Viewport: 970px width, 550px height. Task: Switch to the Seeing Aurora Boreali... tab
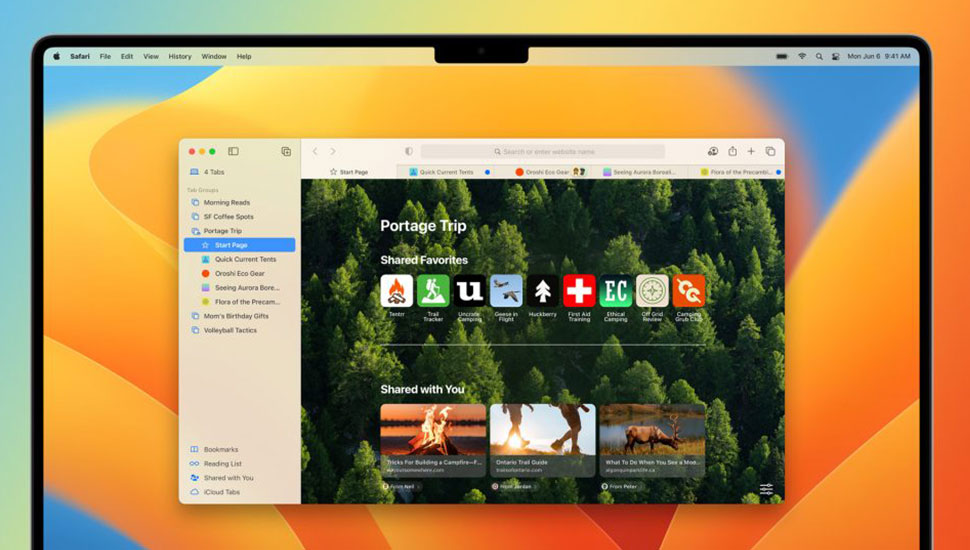pyautogui.click(x=640, y=172)
